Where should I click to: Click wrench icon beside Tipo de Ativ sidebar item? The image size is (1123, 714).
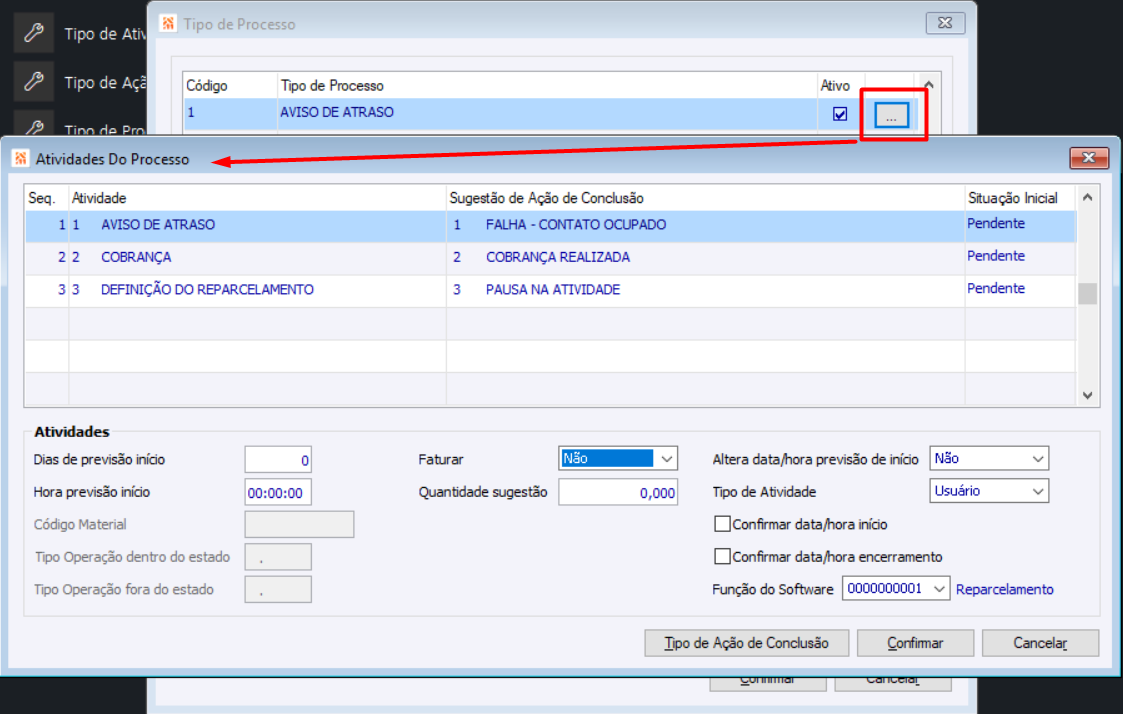point(34,33)
